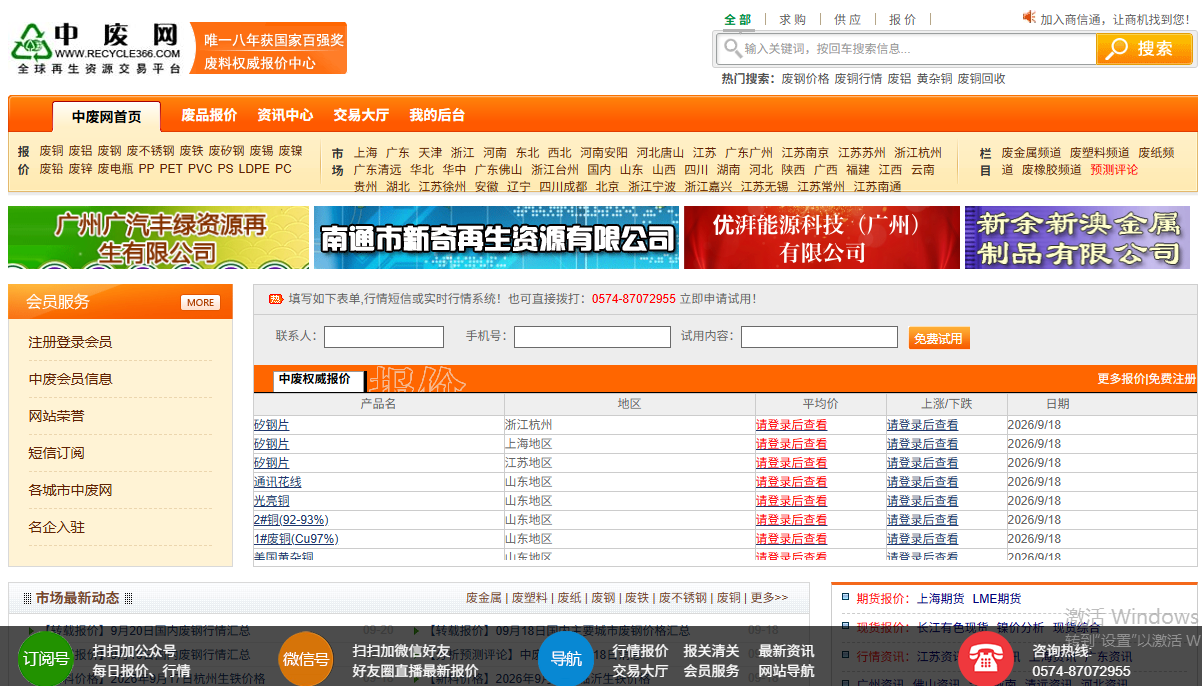Open 网站荣誉 sidebar link

pos(56,416)
